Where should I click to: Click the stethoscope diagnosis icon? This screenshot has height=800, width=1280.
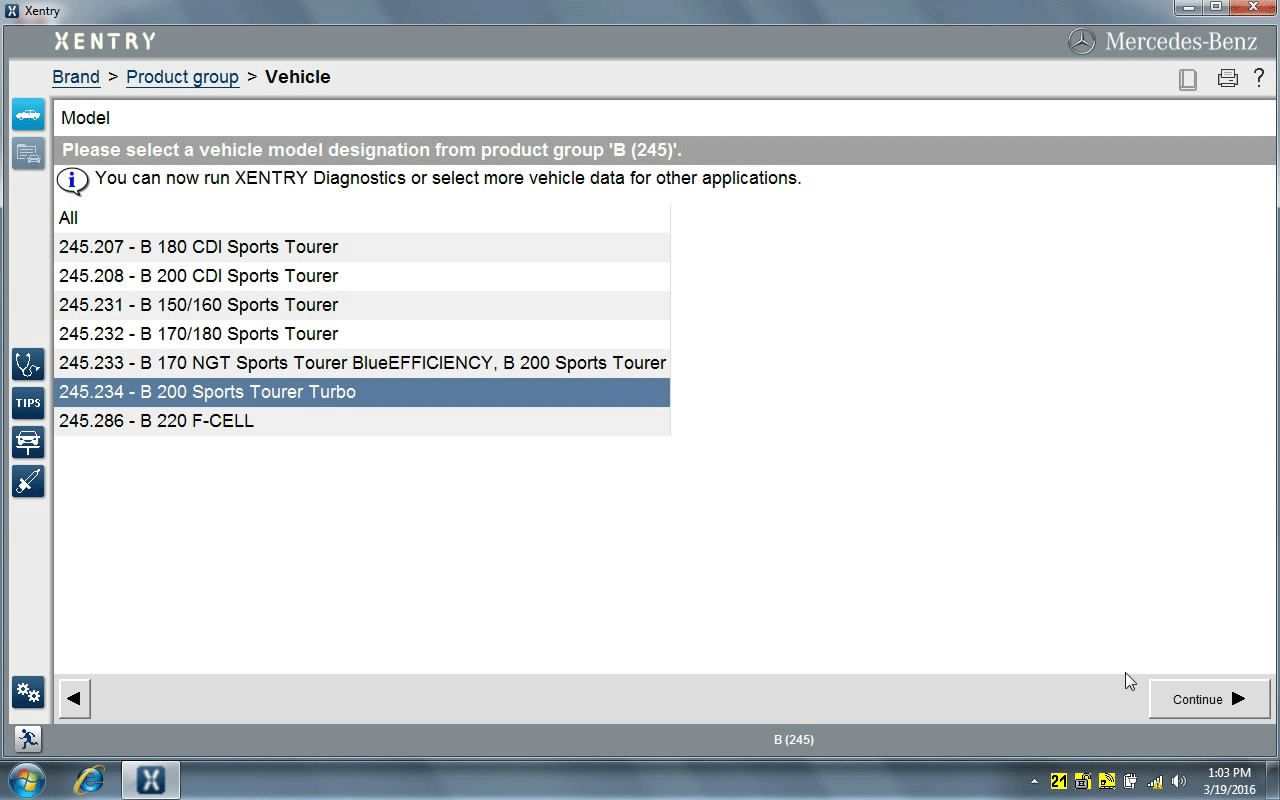[x=28, y=364]
